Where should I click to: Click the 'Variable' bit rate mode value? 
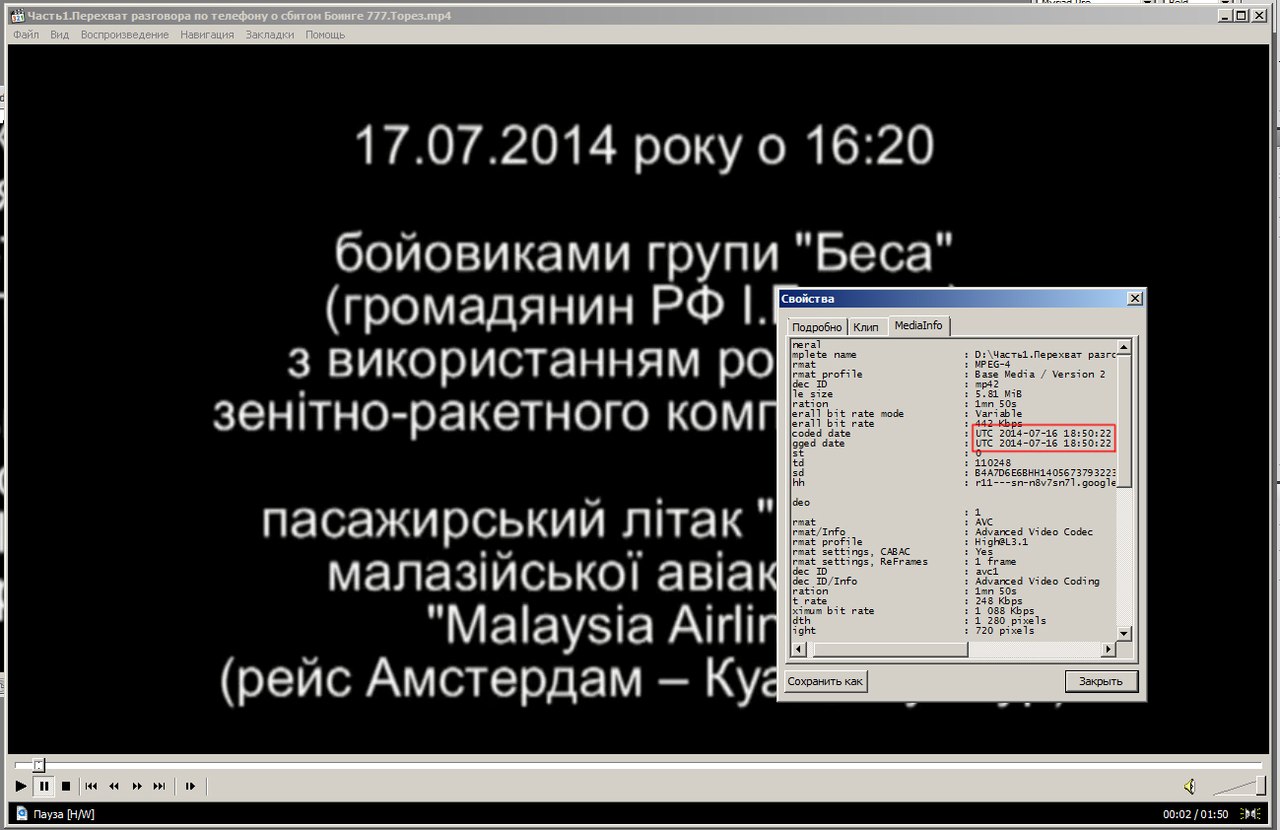(999, 414)
